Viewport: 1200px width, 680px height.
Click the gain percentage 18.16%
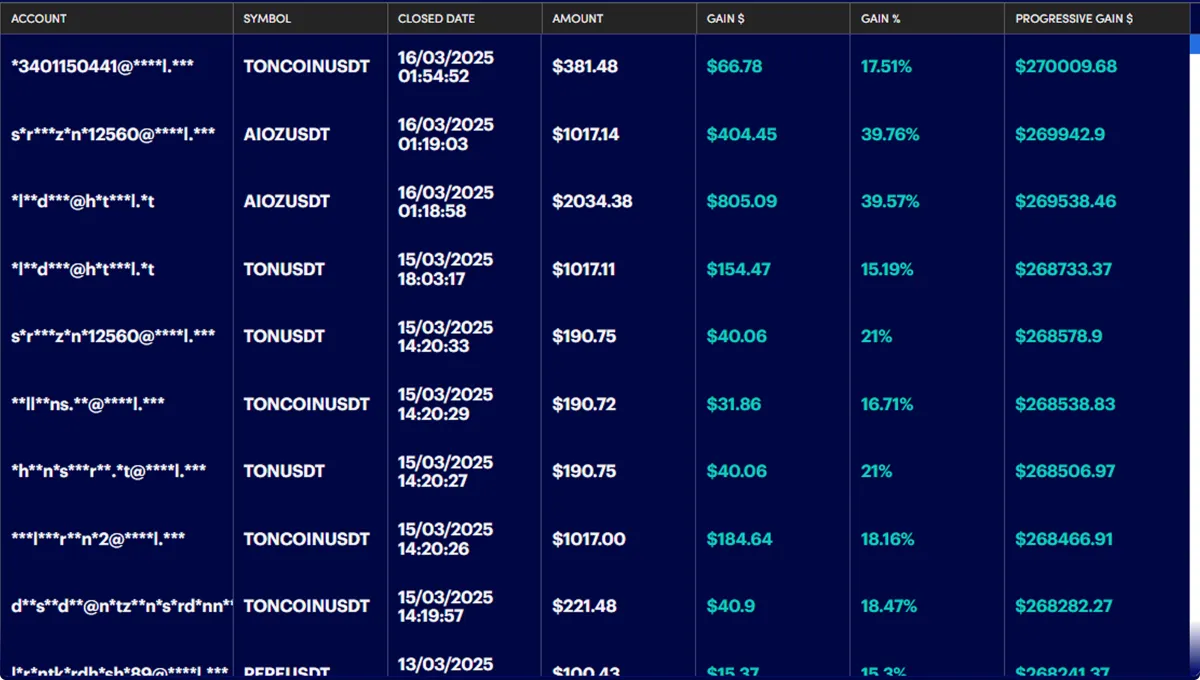(x=887, y=539)
